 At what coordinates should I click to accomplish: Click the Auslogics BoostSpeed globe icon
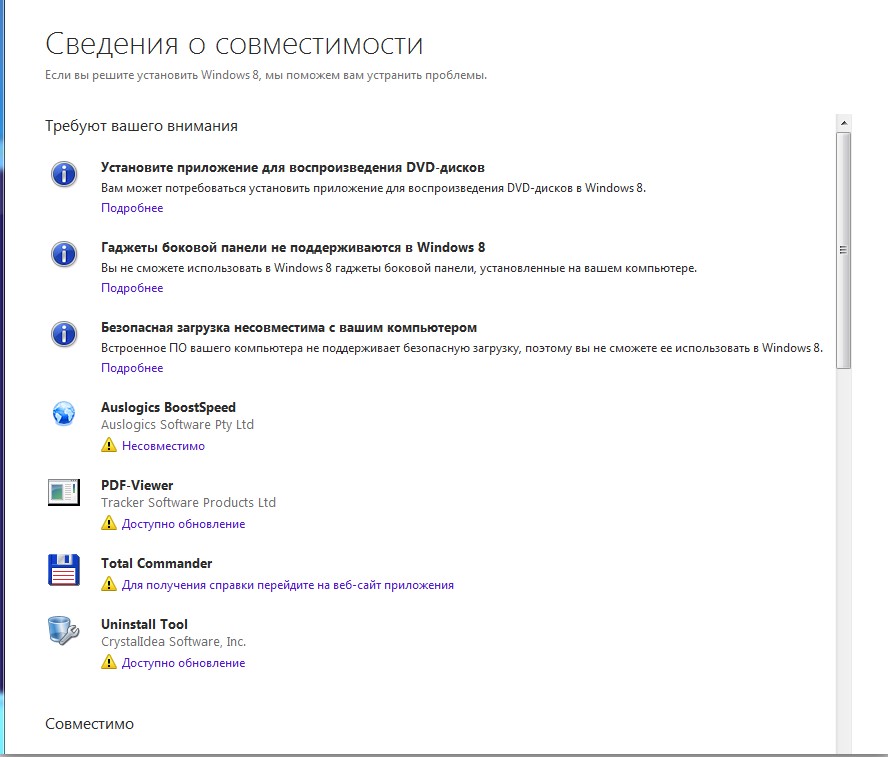(x=64, y=413)
